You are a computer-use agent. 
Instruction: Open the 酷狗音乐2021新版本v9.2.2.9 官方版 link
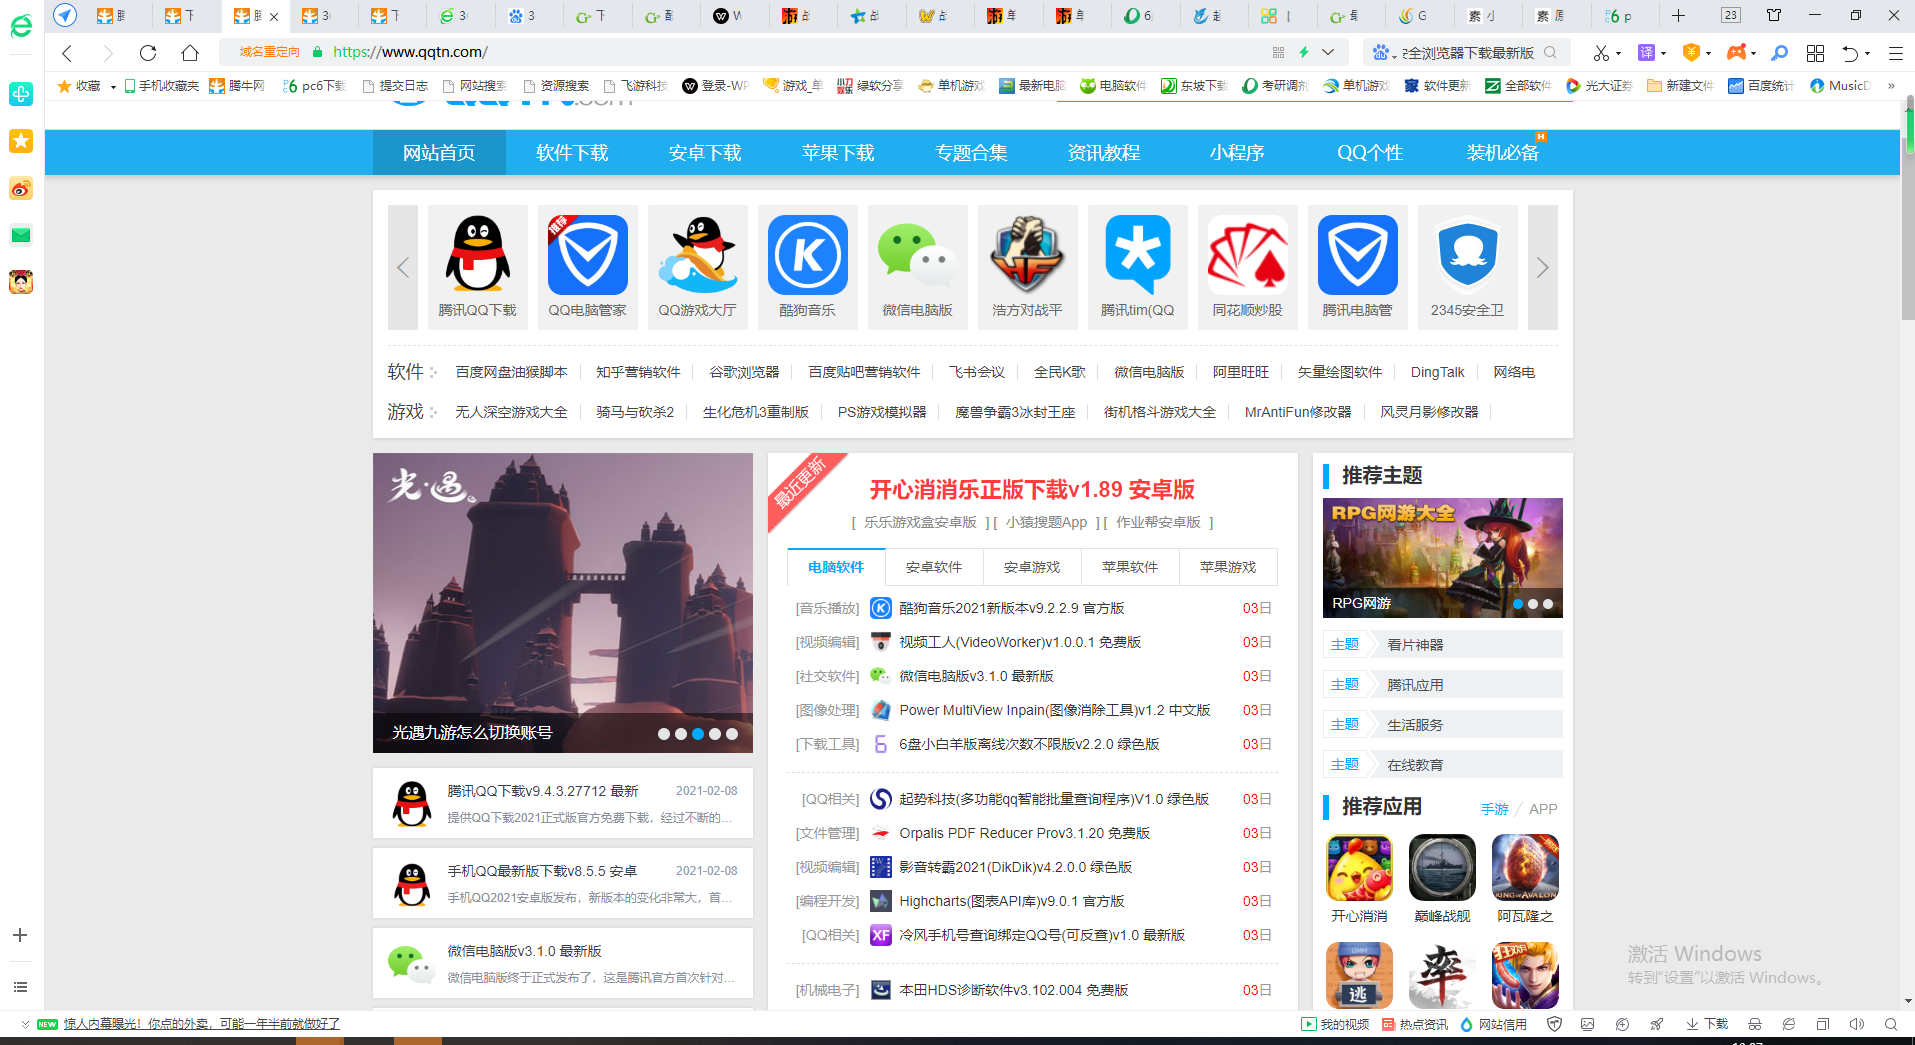click(1011, 608)
